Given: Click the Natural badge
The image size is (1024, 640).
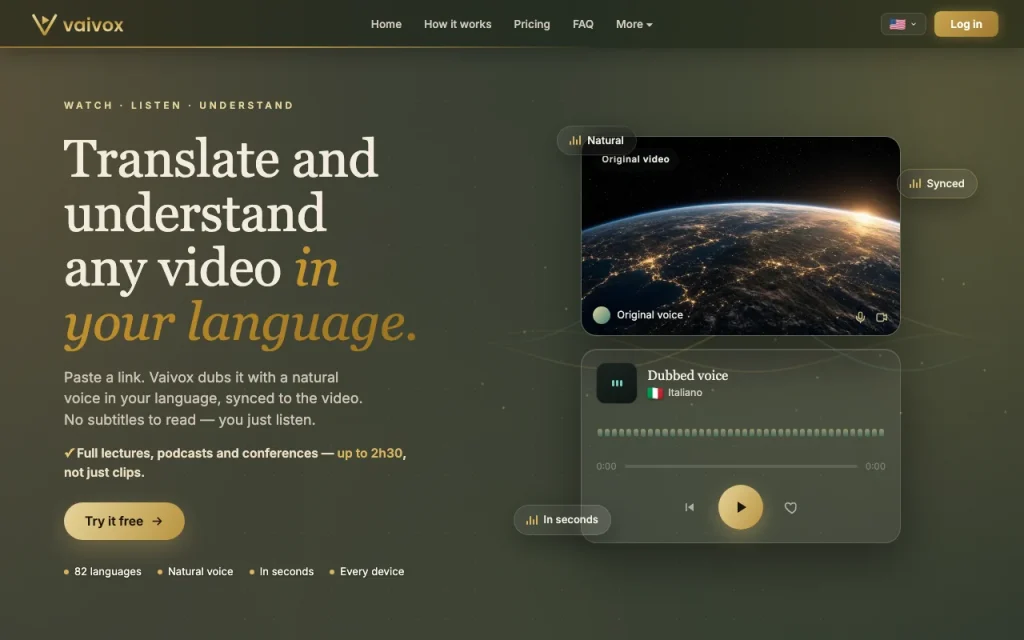Looking at the screenshot, I should coord(596,140).
